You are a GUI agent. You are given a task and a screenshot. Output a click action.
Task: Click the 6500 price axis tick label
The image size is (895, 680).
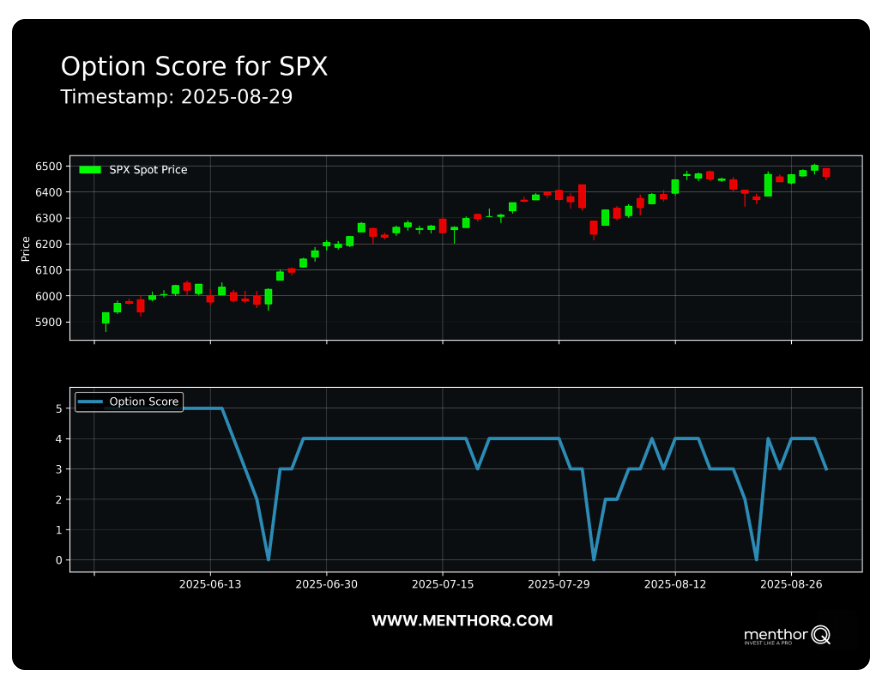(47, 166)
